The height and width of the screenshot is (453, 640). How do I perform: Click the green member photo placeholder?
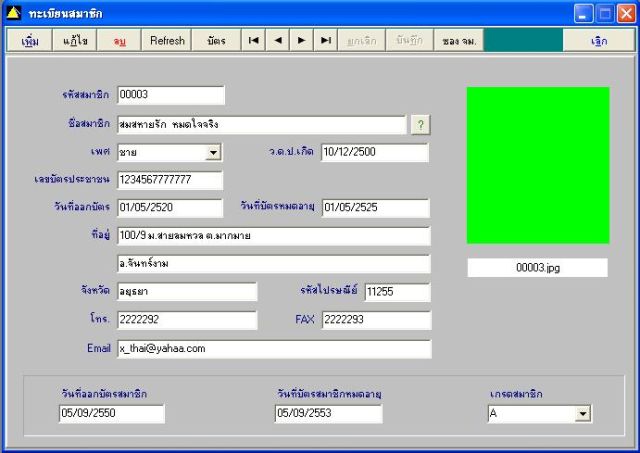(538, 165)
